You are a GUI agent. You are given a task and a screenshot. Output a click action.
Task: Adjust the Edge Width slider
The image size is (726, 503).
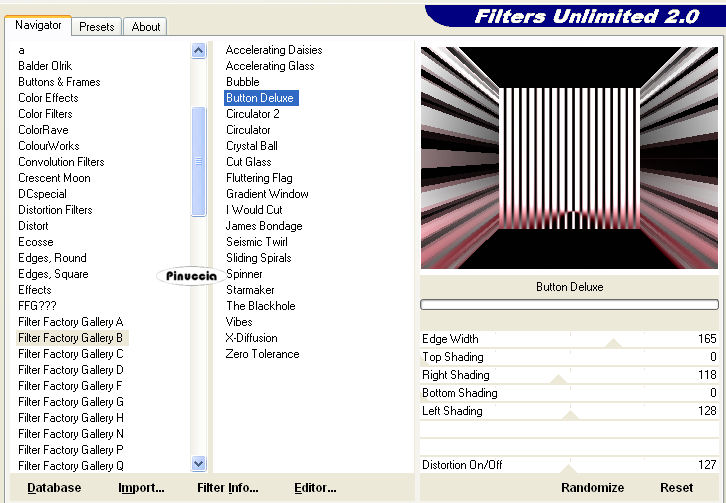point(570,339)
